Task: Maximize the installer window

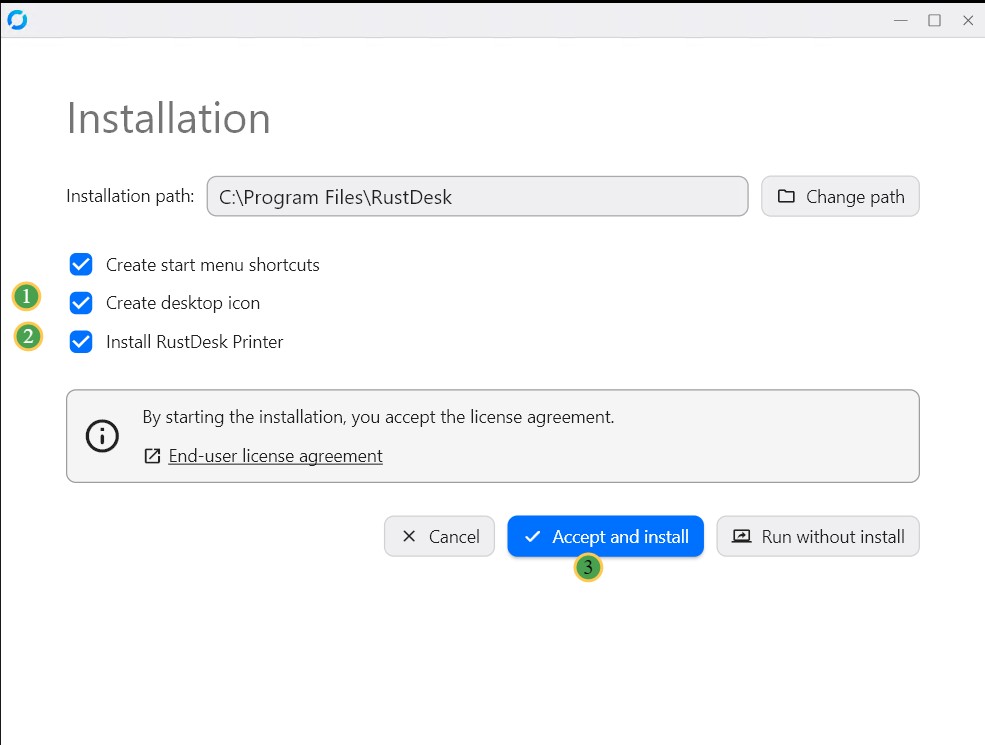Action: point(935,19)
